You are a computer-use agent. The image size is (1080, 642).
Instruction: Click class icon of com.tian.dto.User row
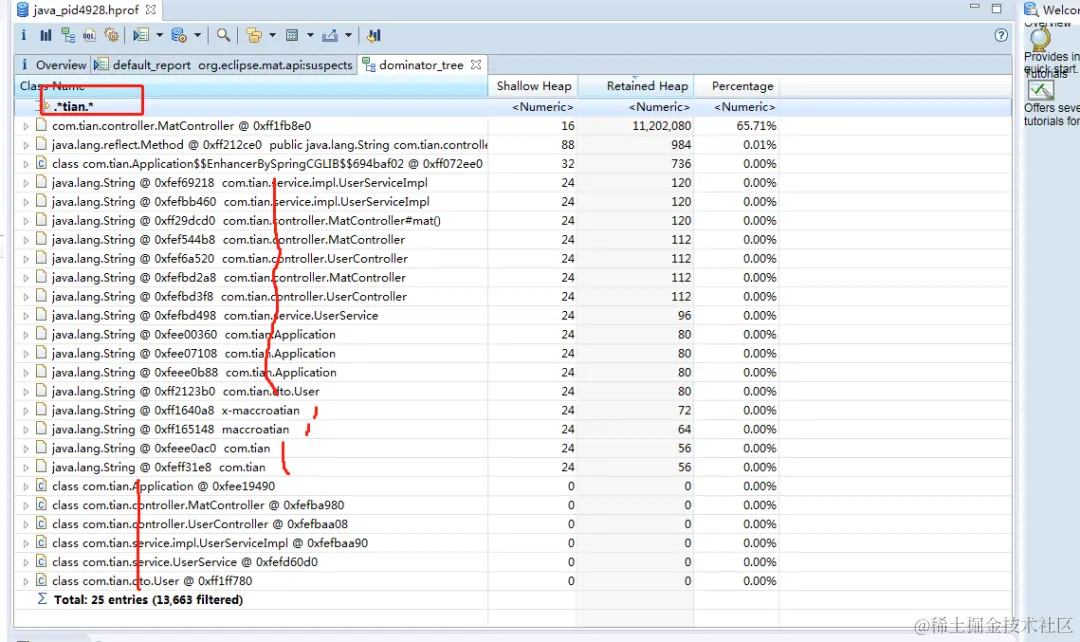(41, 581)
